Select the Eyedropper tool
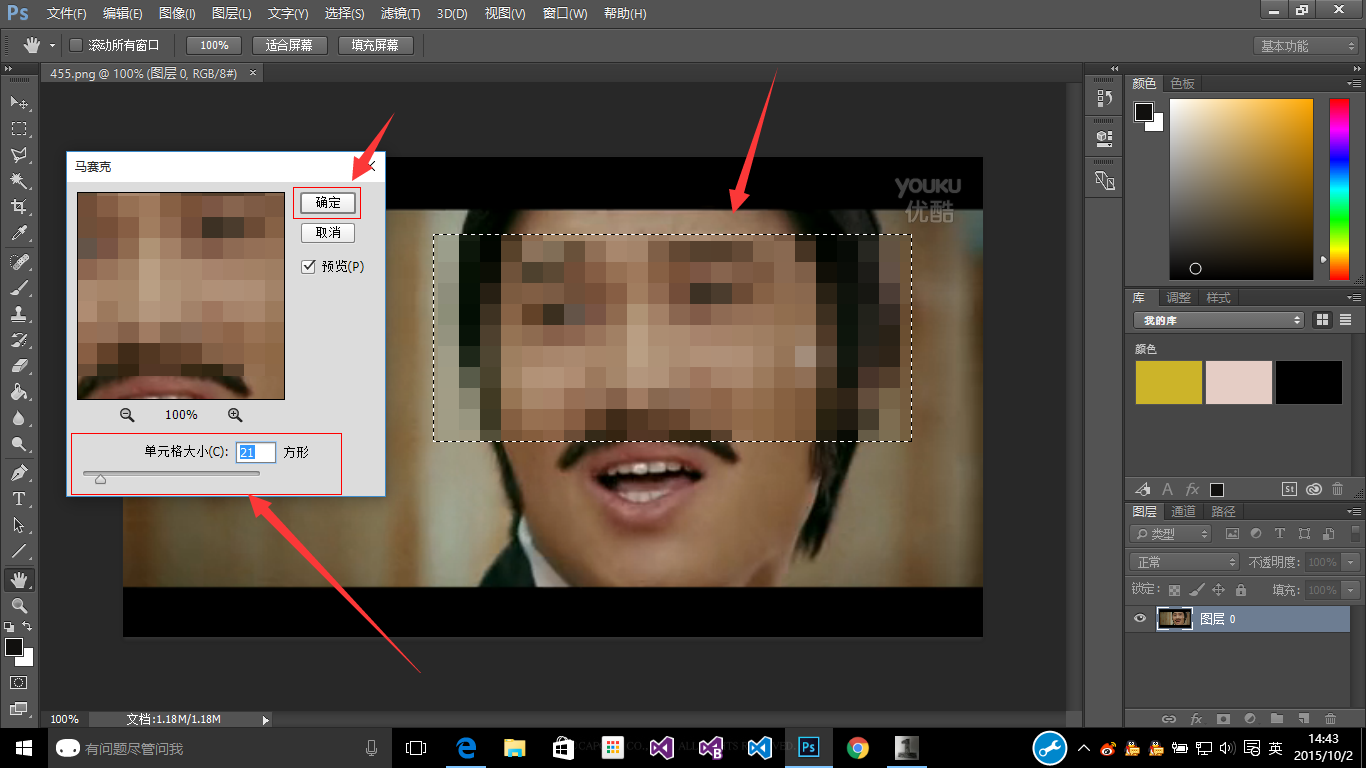1366x768 pixels. tap(19, 233)
